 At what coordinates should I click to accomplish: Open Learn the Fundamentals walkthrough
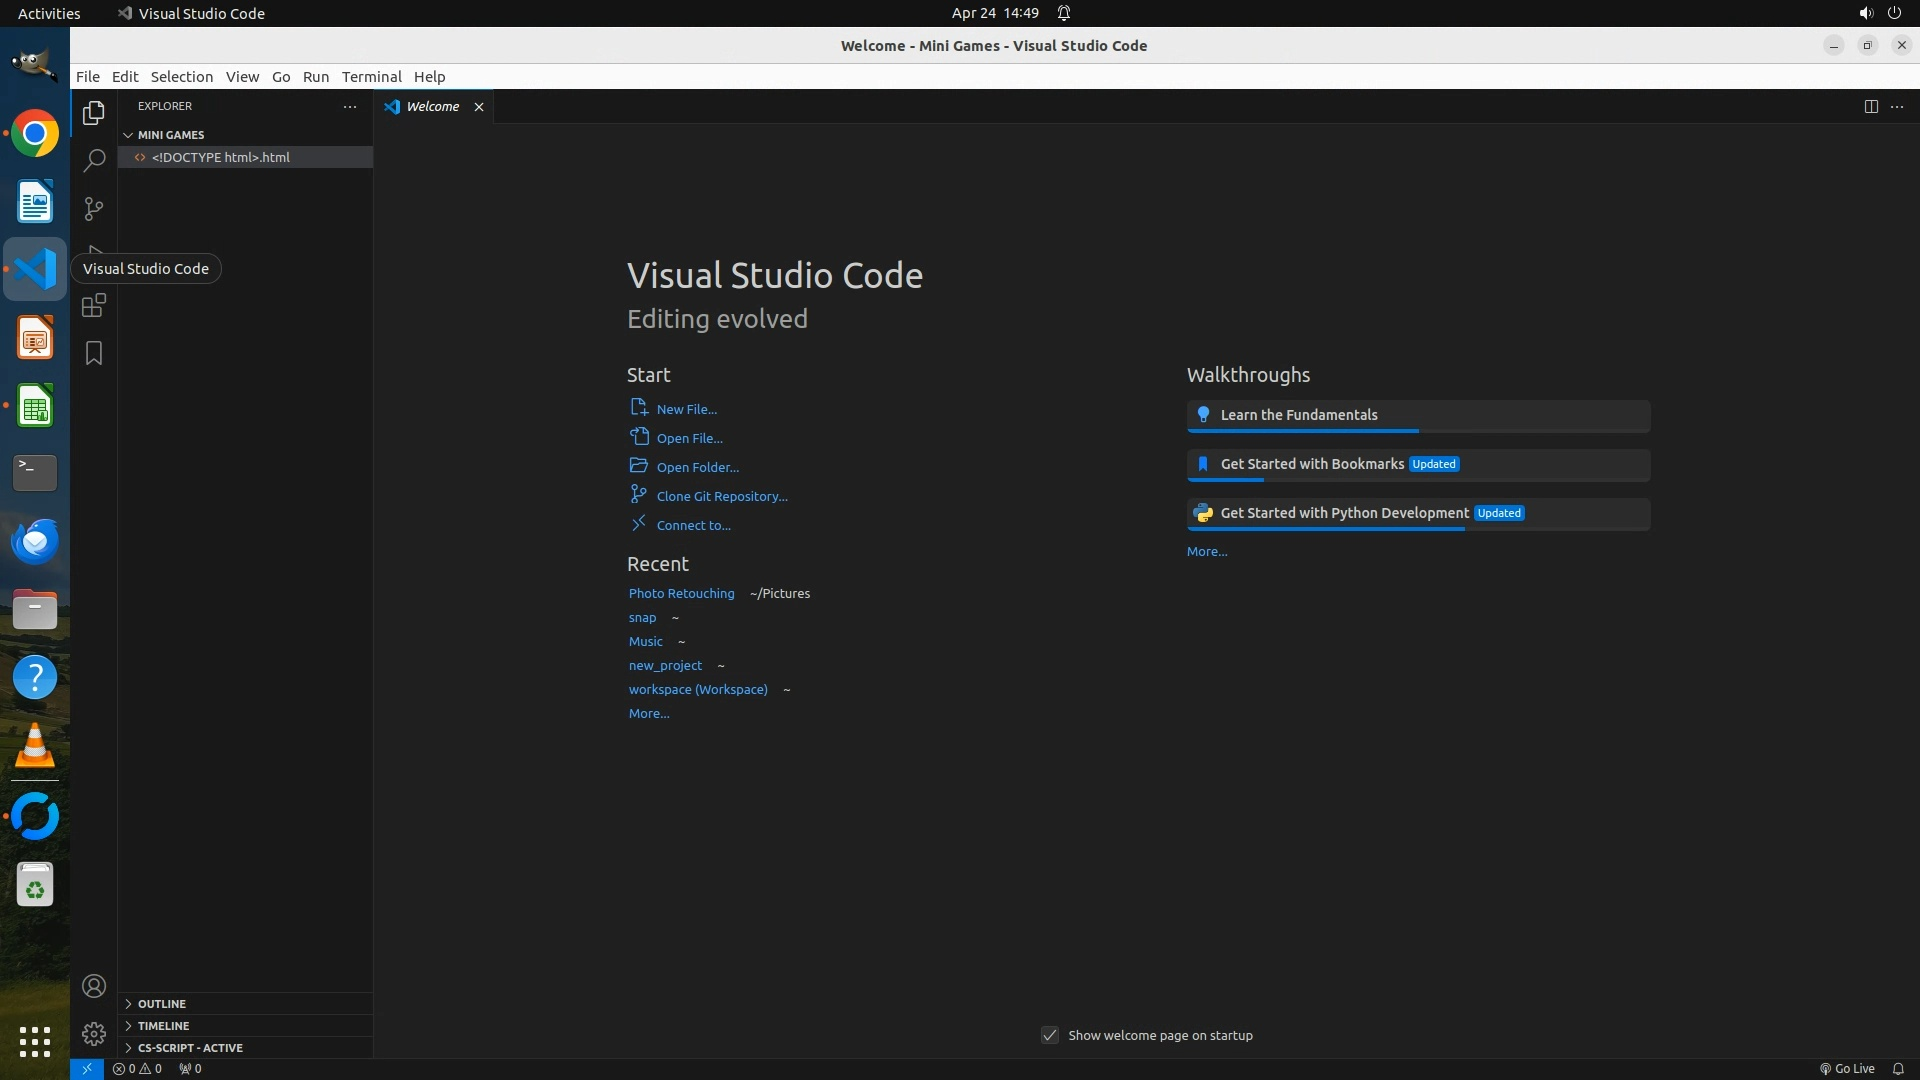click(1298, 415)
